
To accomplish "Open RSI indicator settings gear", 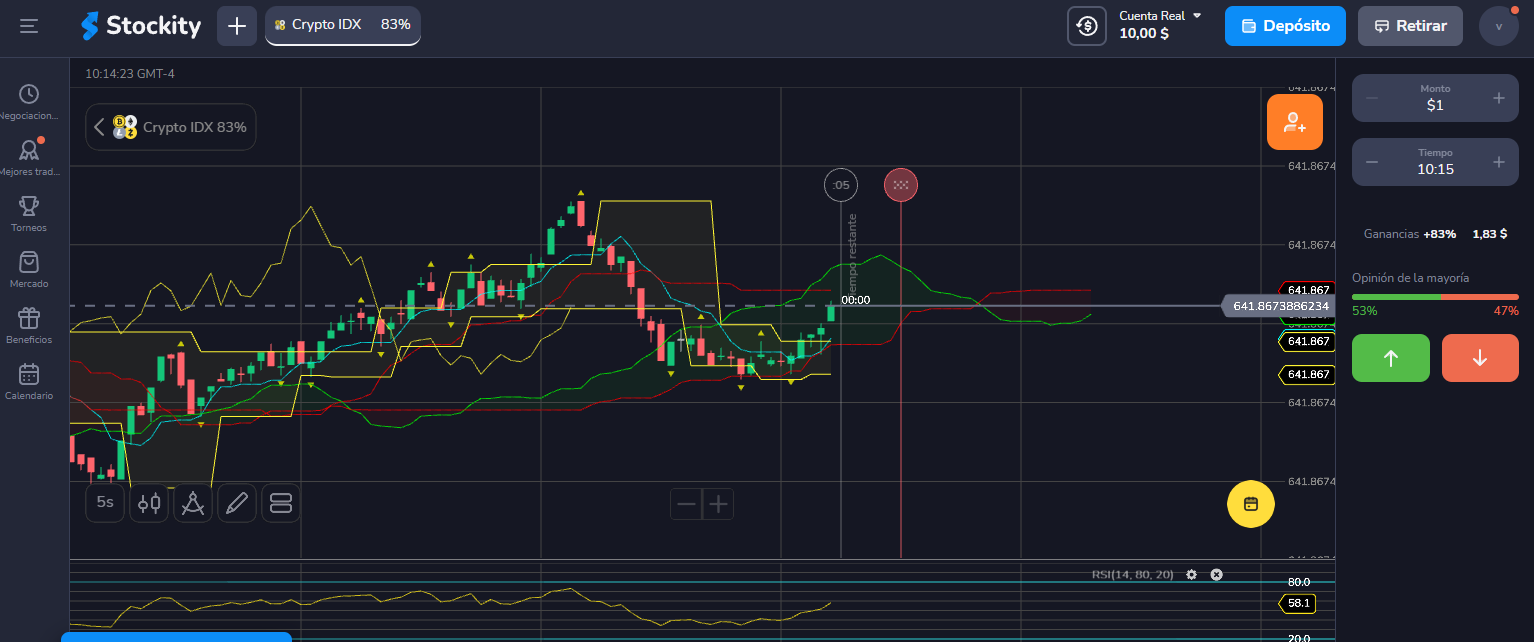I will [1191, 575].
